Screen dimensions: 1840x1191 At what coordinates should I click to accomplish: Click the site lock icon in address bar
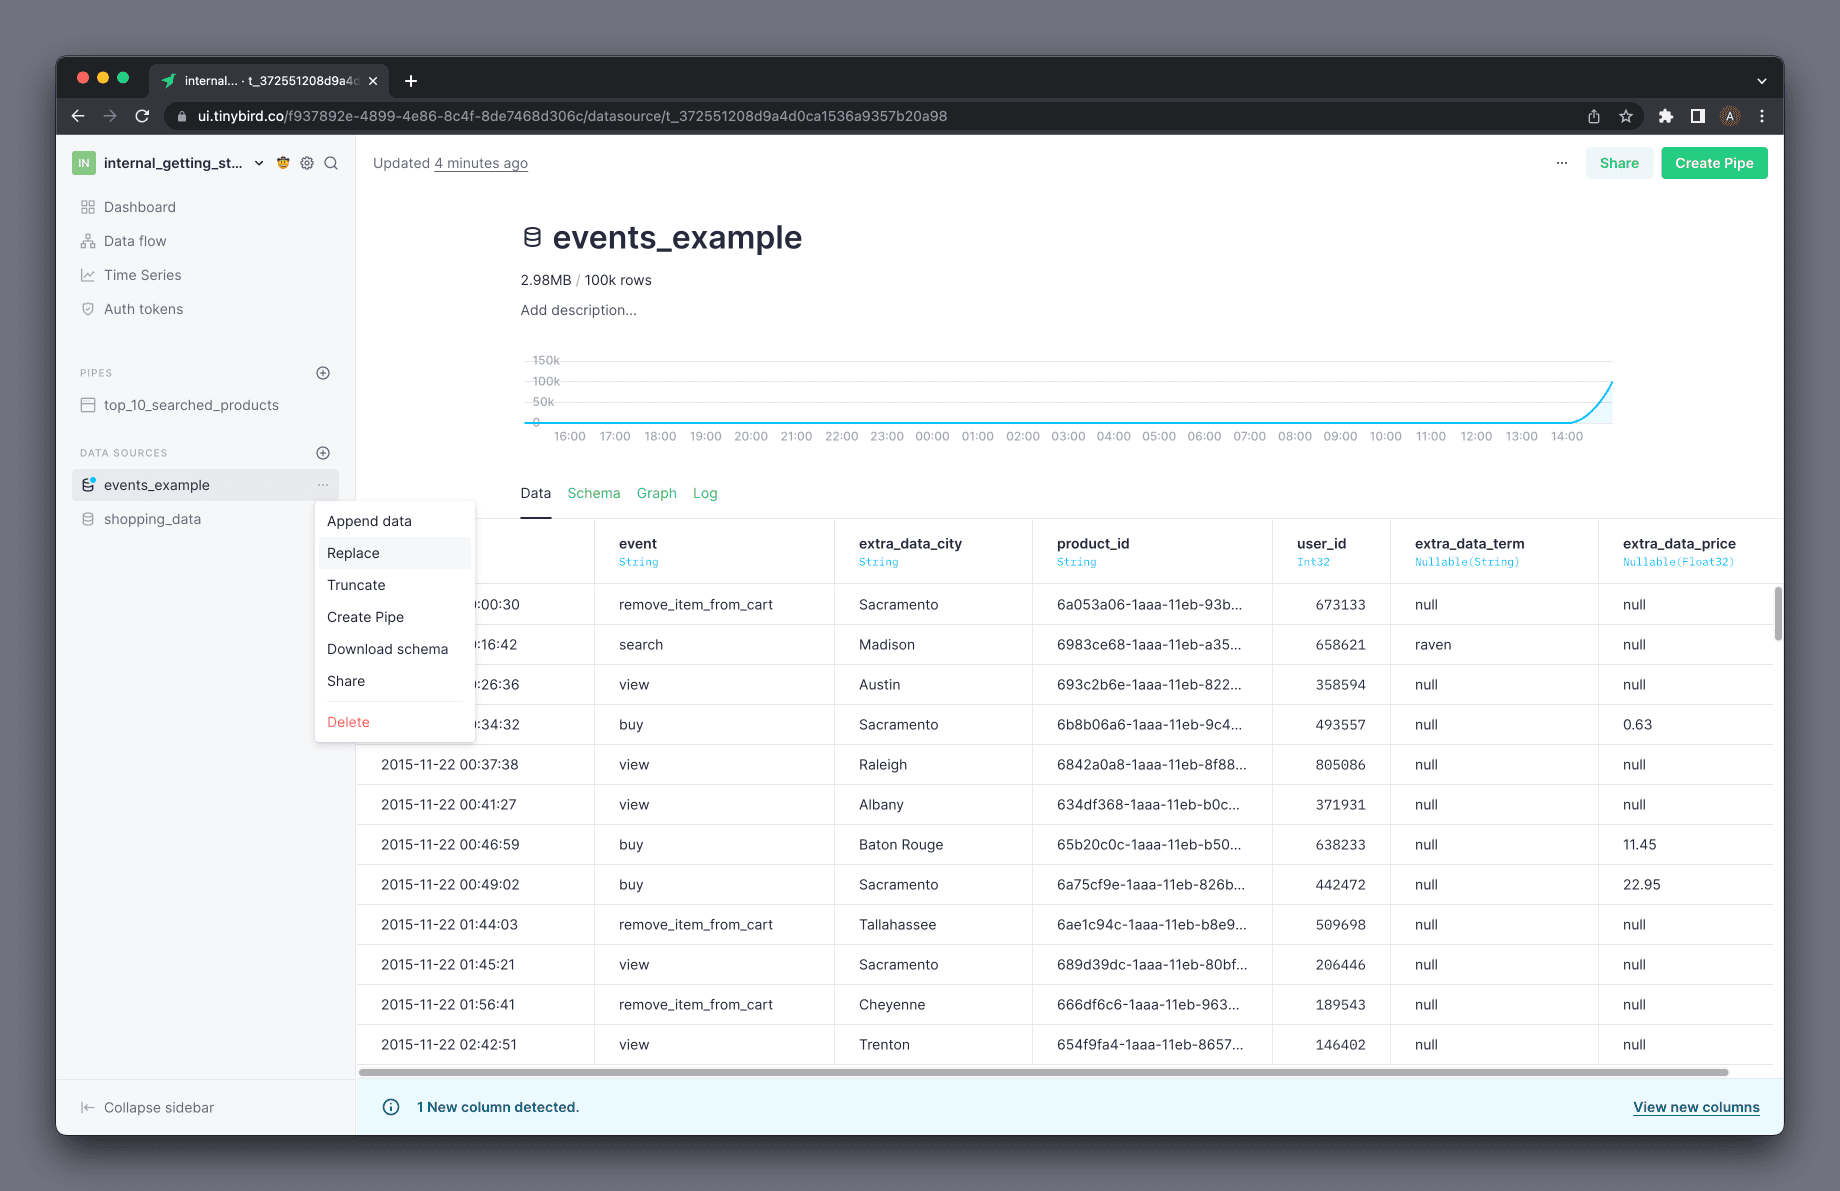181,116
